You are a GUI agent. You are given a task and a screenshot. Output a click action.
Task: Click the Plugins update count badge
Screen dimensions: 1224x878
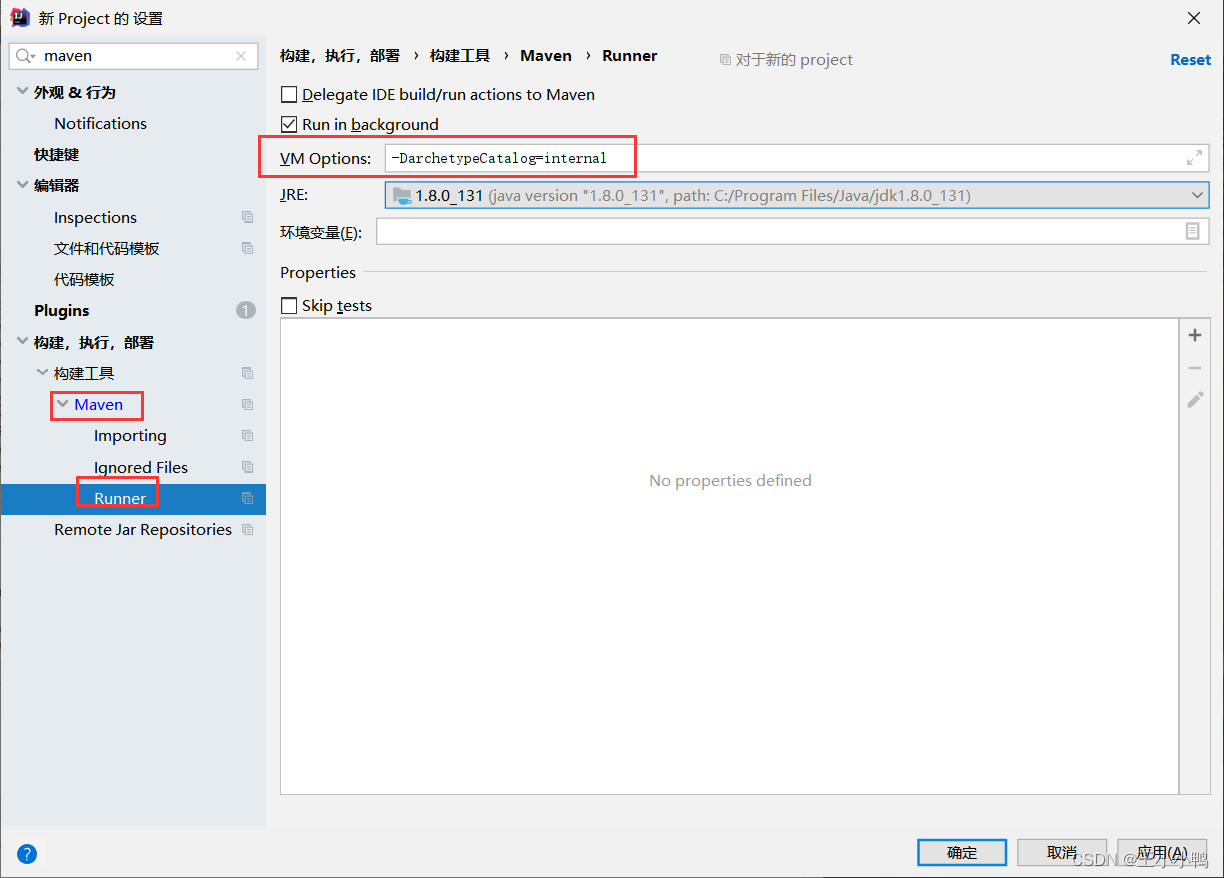click(246, 310)
